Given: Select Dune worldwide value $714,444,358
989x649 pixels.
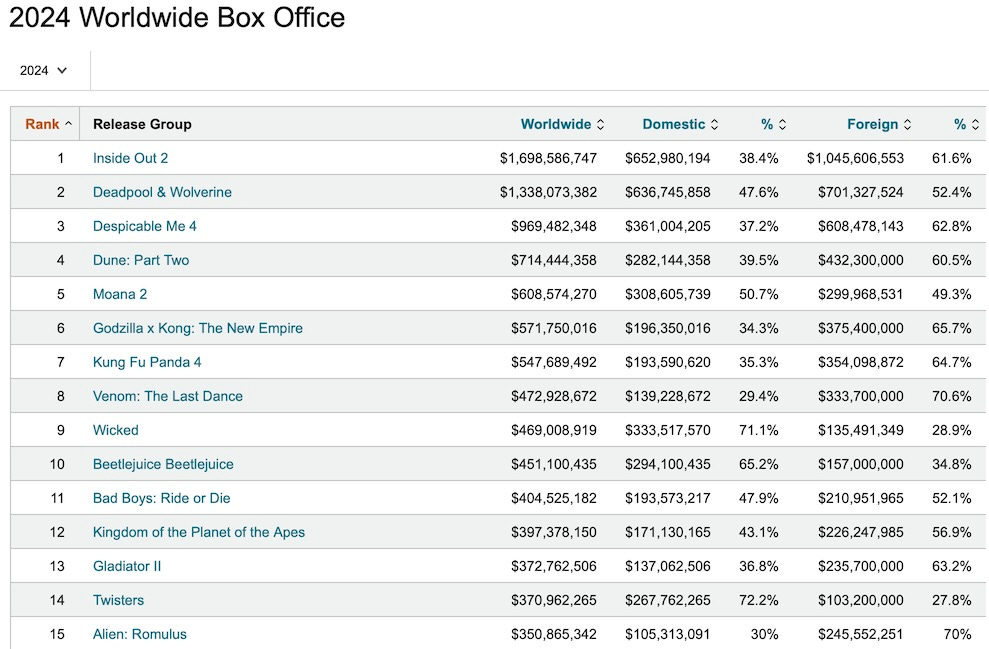Looking at the screenshot, I should 553,260.
